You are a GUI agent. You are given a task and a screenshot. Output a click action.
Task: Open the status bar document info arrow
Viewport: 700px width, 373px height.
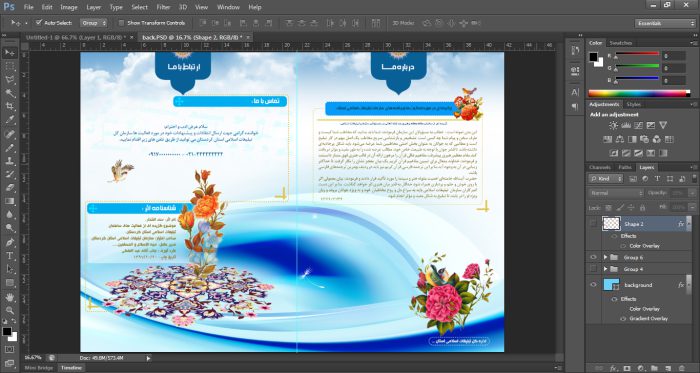click(x=148, y=358)
